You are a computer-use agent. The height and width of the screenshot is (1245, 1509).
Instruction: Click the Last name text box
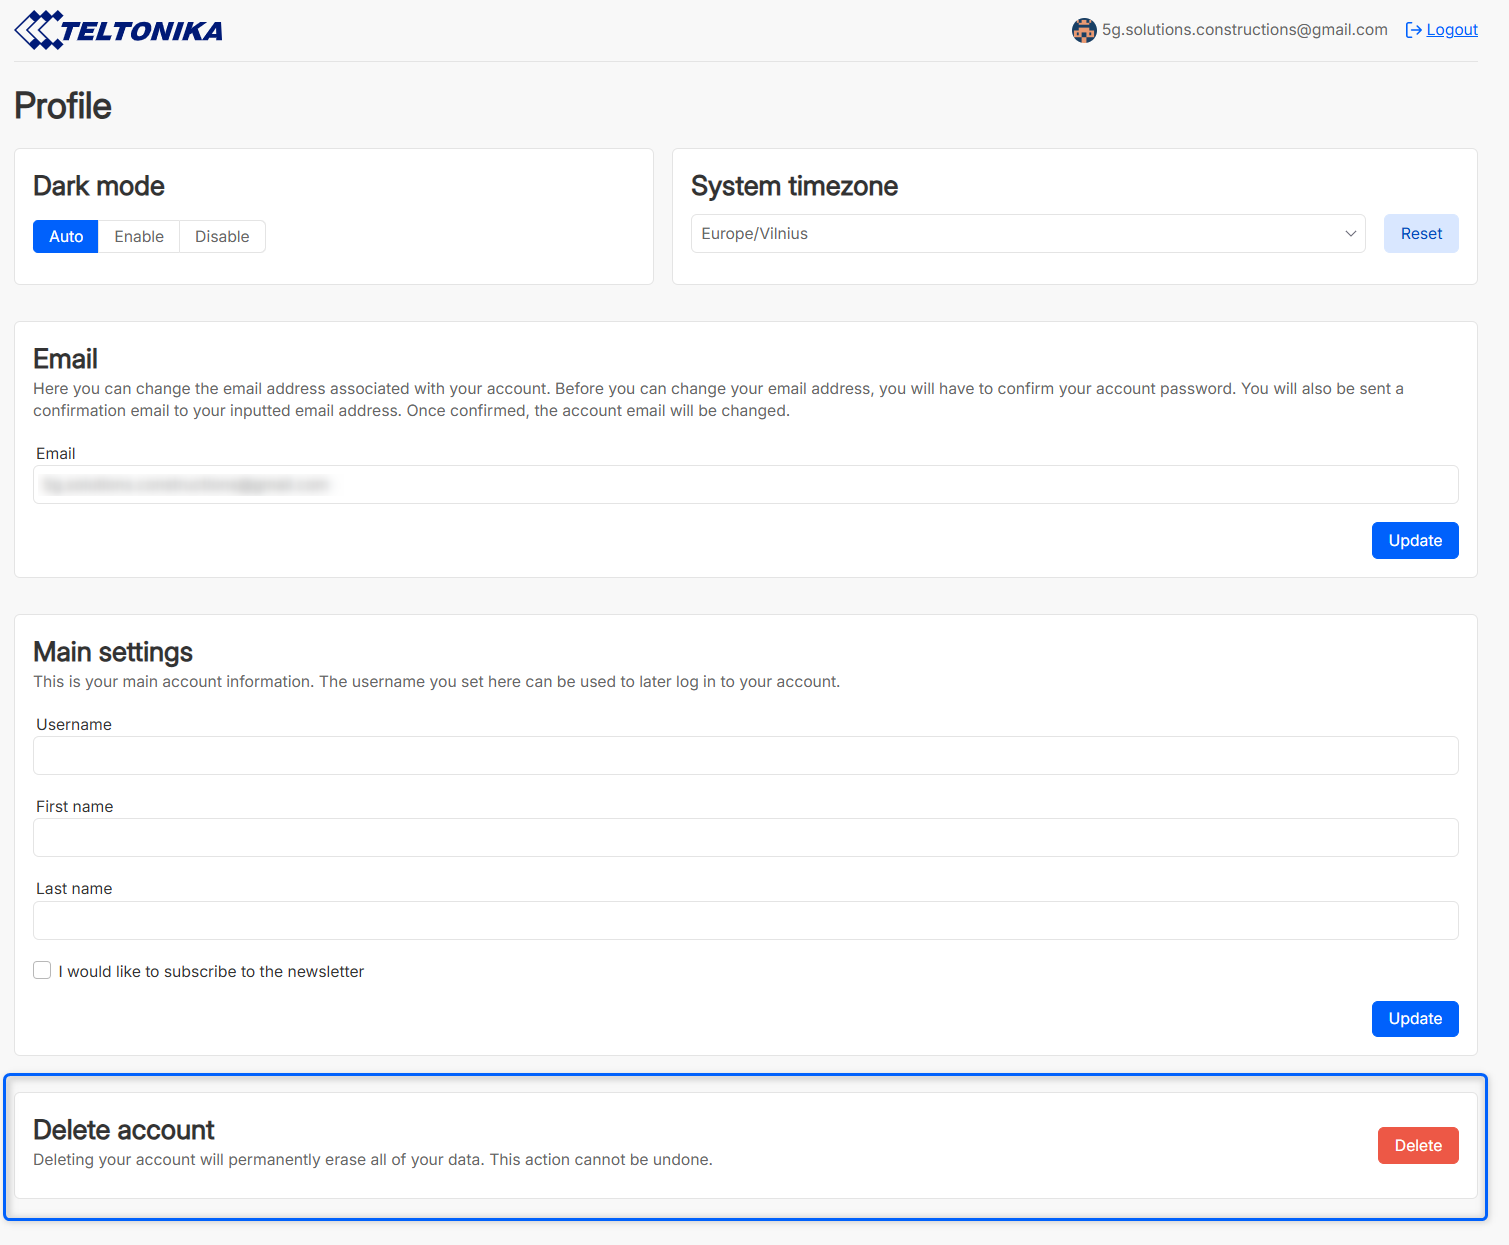[745, 921]
